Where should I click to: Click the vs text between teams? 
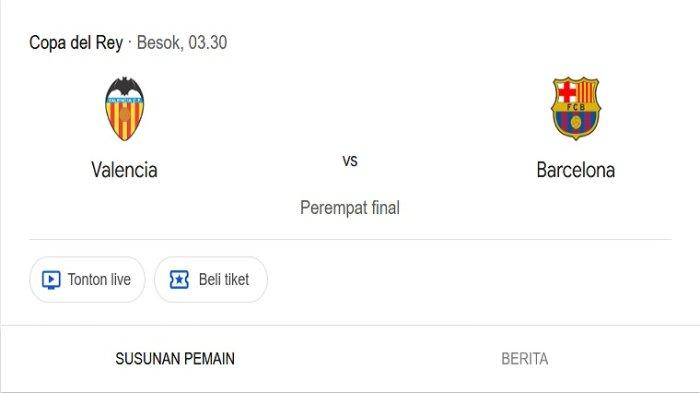coord(350,161)
